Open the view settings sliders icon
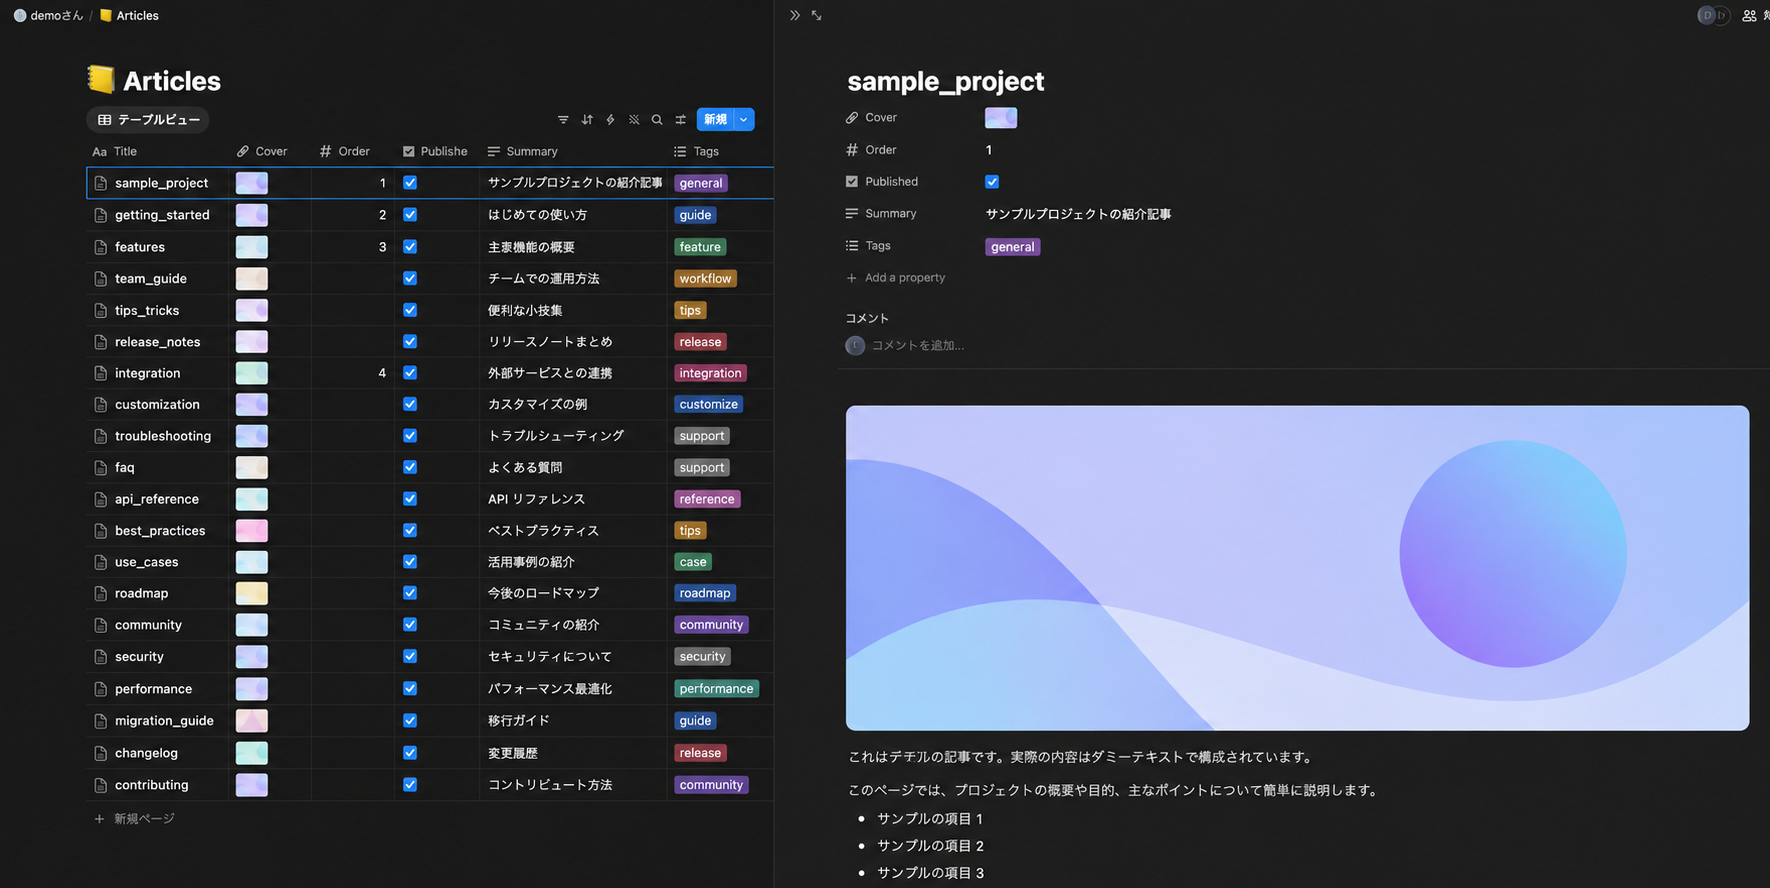 pos(681,120)
